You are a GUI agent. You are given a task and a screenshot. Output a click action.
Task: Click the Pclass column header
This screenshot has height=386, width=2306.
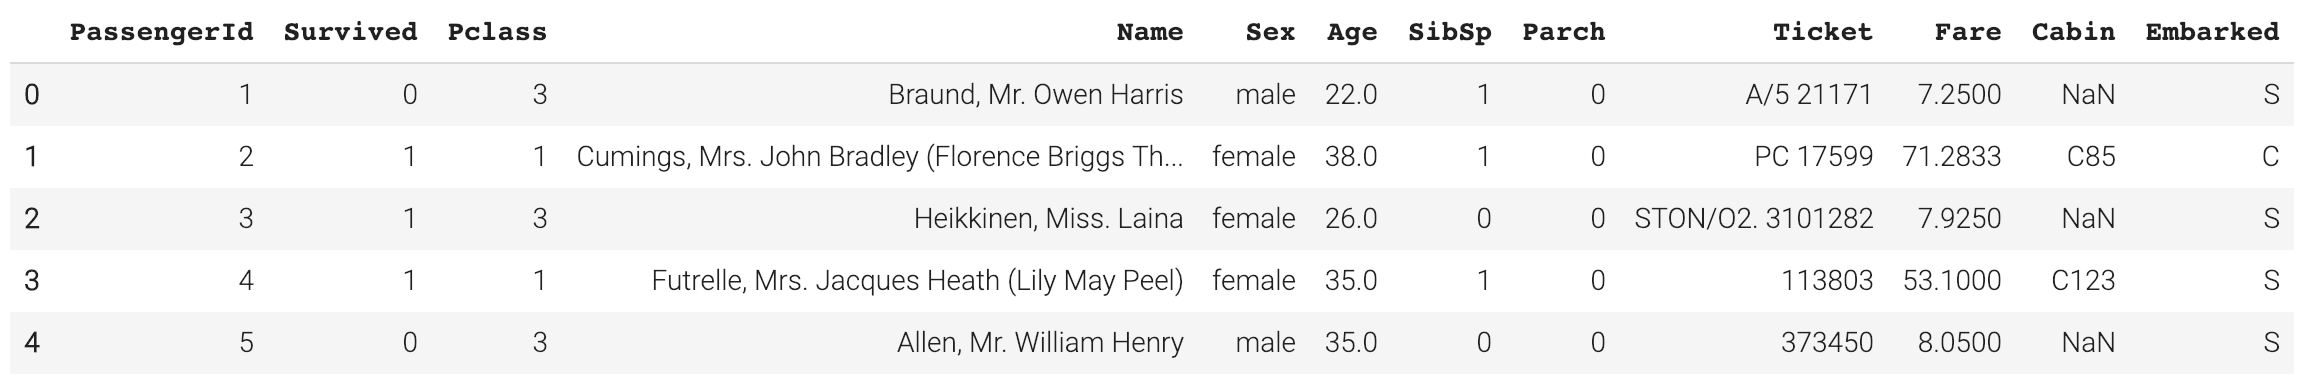pos(497,32)
